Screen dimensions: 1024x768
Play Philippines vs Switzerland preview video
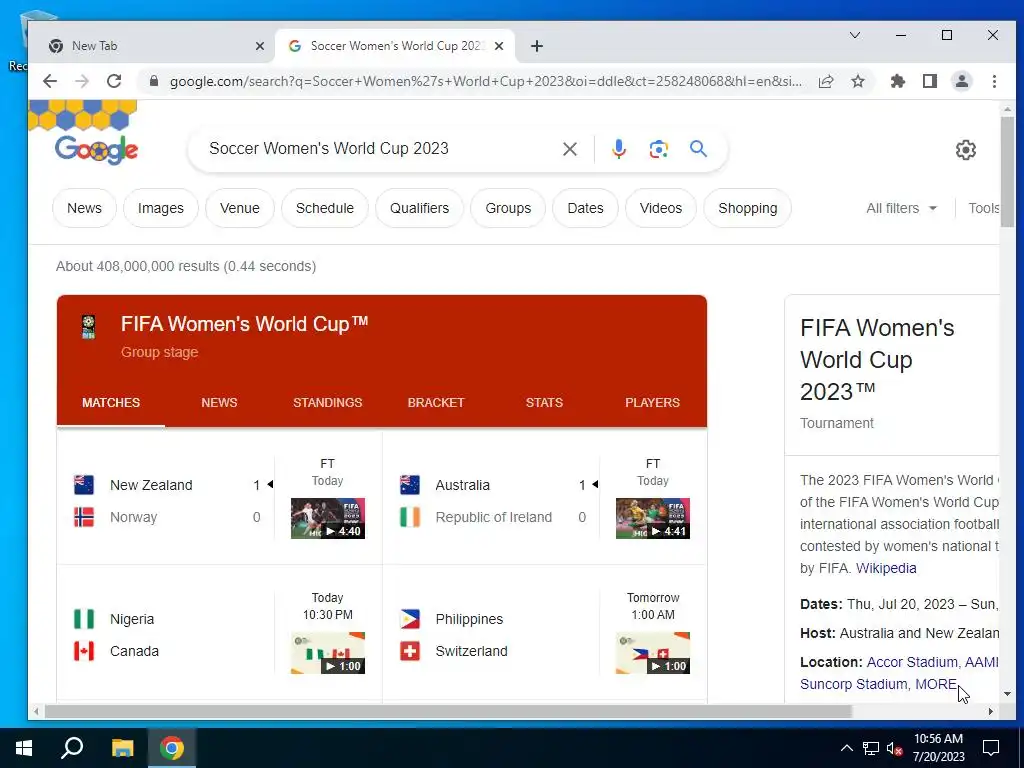coord(652,652)
